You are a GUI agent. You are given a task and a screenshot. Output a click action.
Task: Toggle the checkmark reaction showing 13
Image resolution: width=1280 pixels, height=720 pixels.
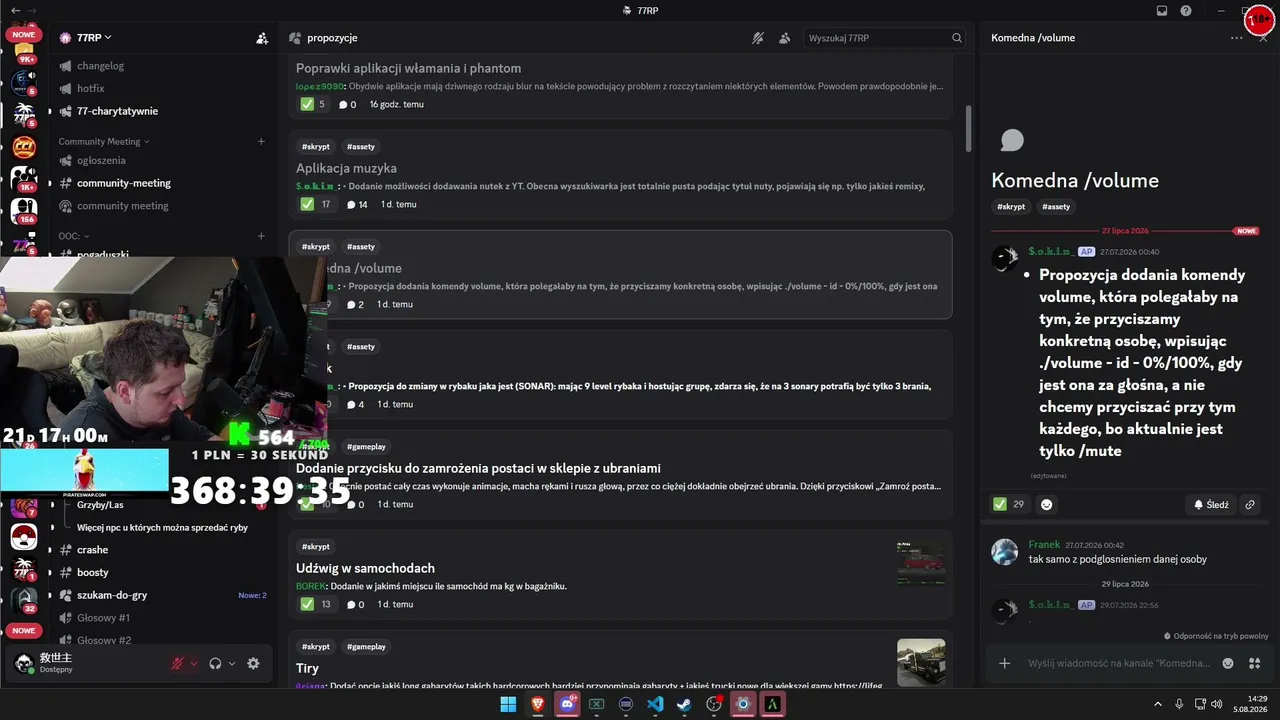[x=315, y=604]
